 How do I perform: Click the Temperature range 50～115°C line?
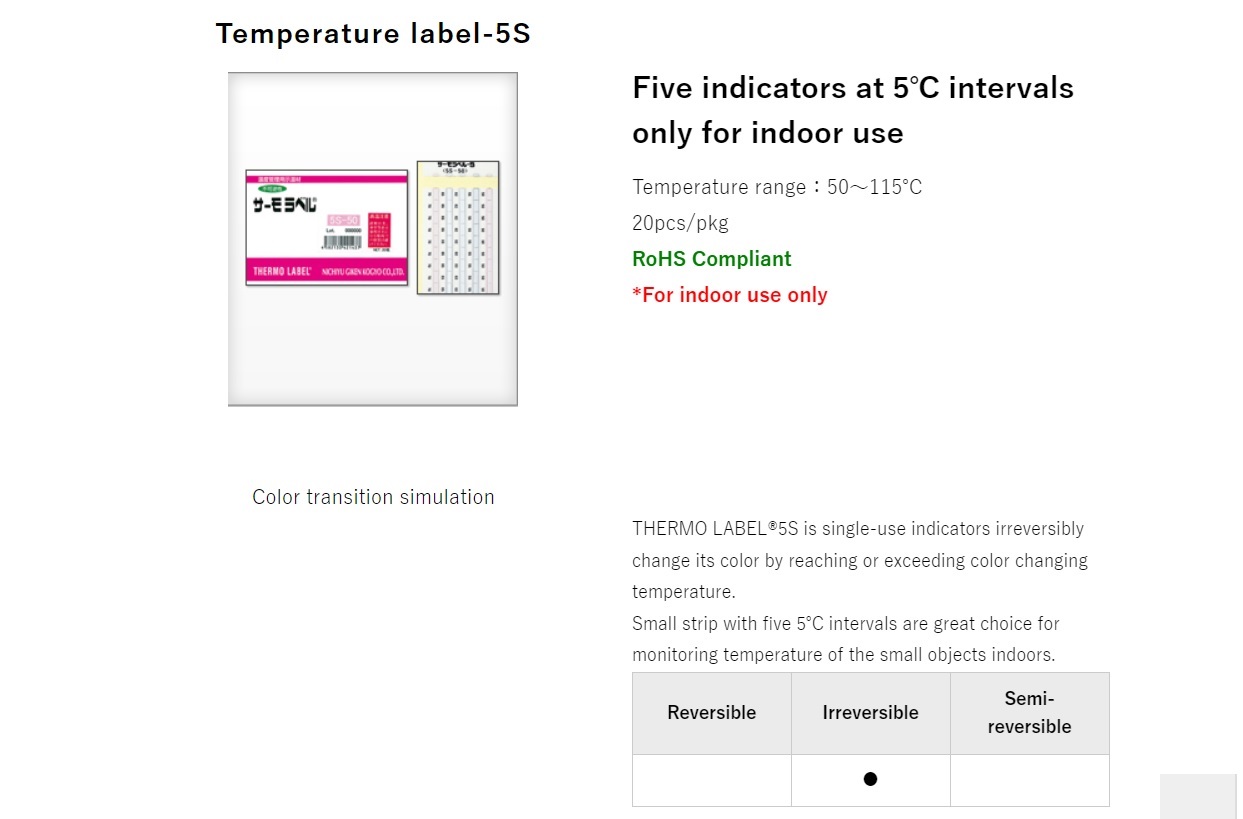(777, 187)
